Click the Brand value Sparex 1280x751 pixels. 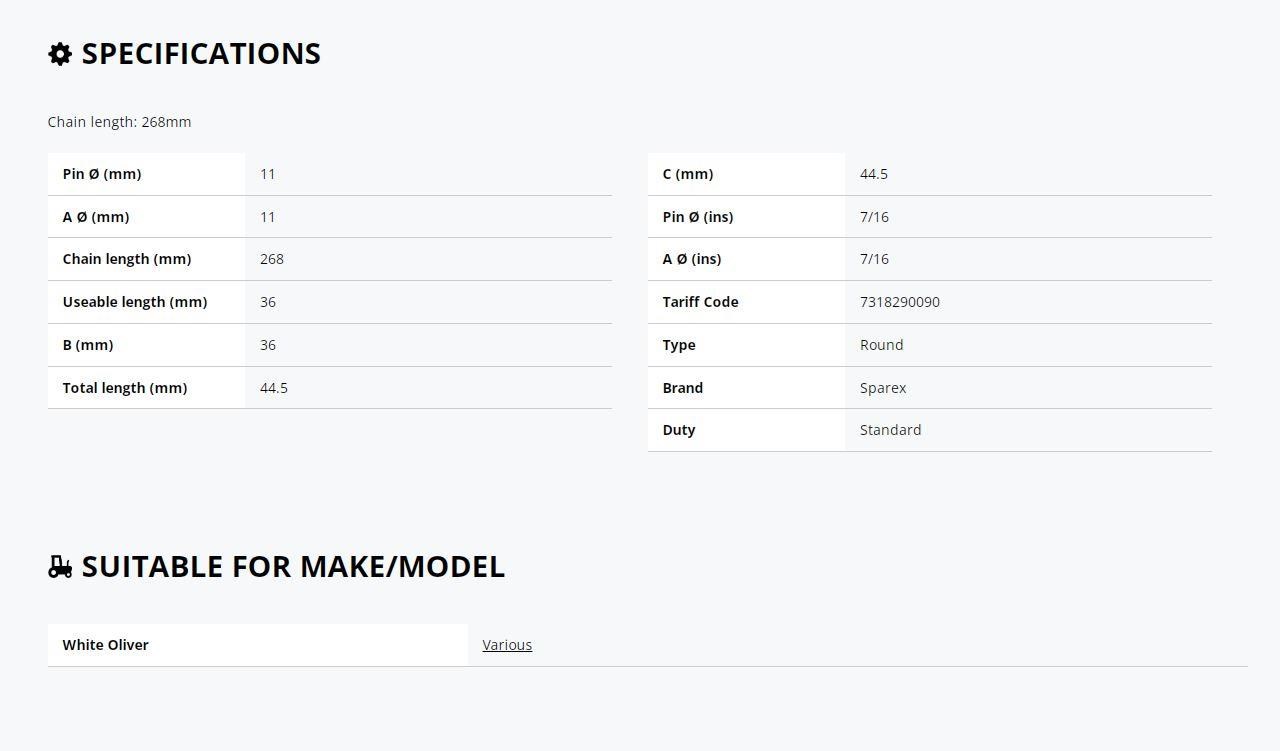point(883,388)
